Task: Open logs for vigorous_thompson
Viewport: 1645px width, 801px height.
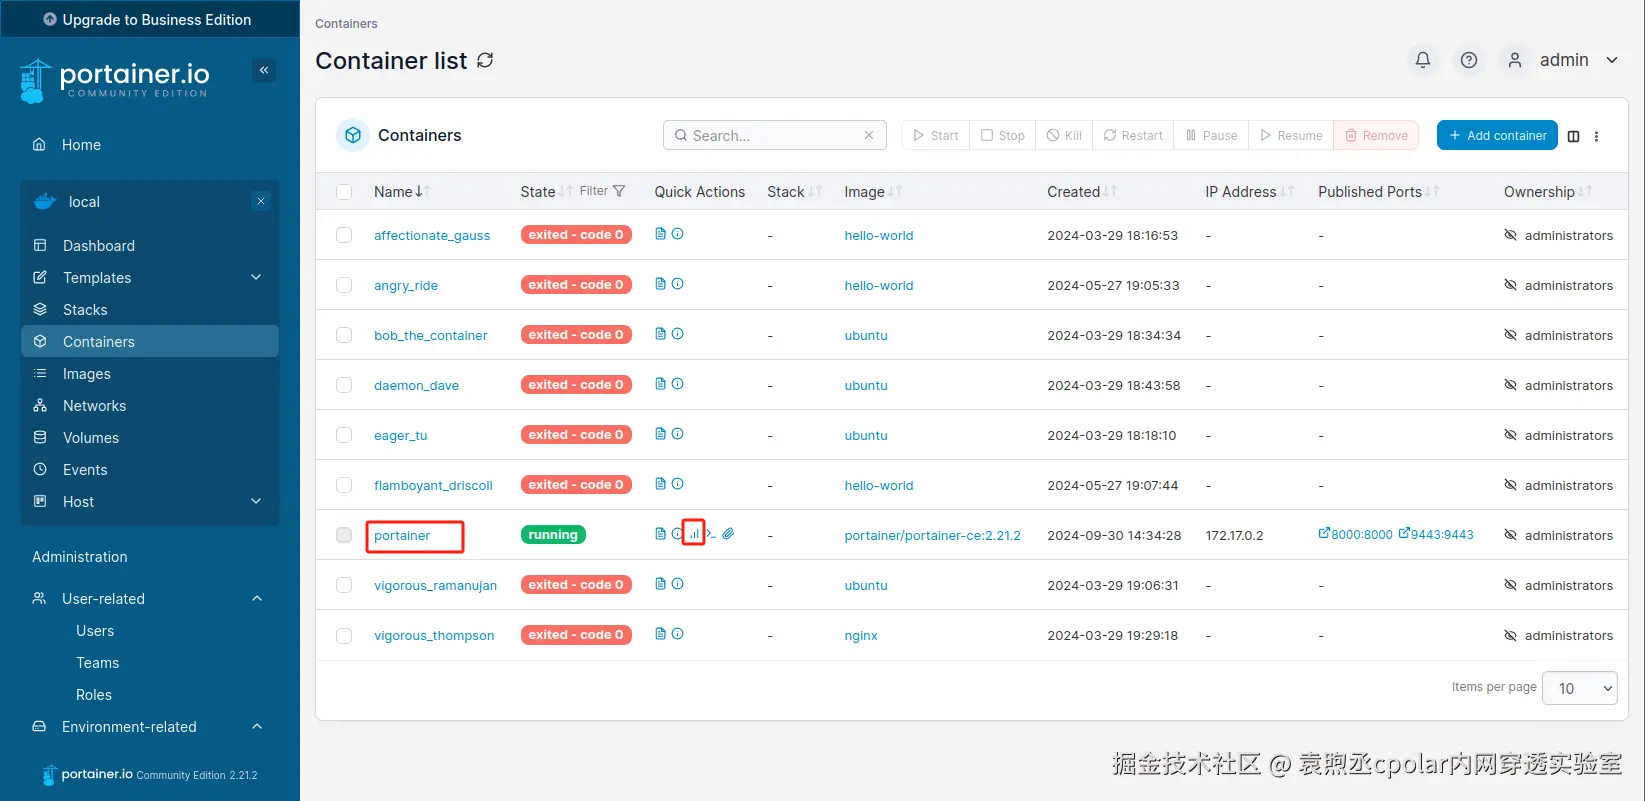Action: click(x=660, y=634)
